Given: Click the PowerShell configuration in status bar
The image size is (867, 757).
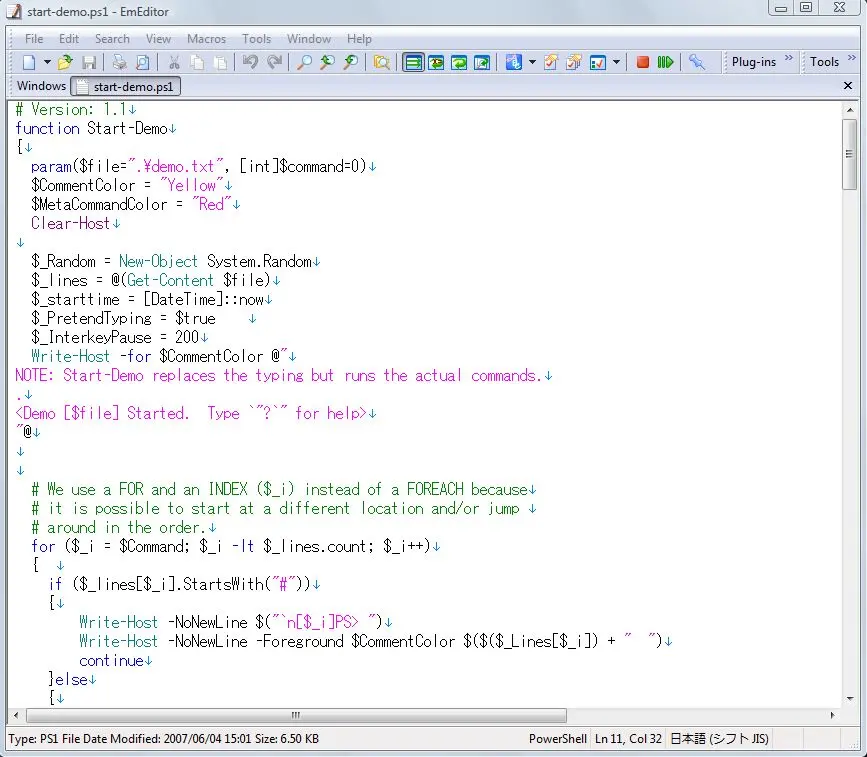Looking at the screenshot, I should coord(557,739).
